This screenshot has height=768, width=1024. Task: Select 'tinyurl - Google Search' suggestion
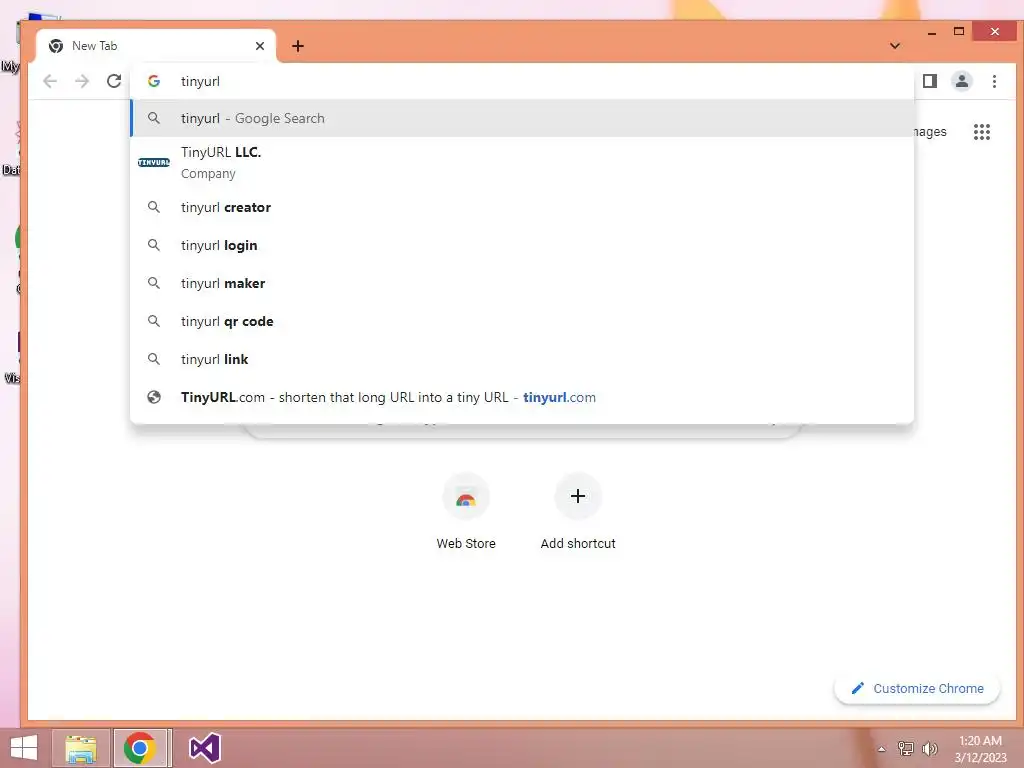pyautogui.click(x=522, y=118)
